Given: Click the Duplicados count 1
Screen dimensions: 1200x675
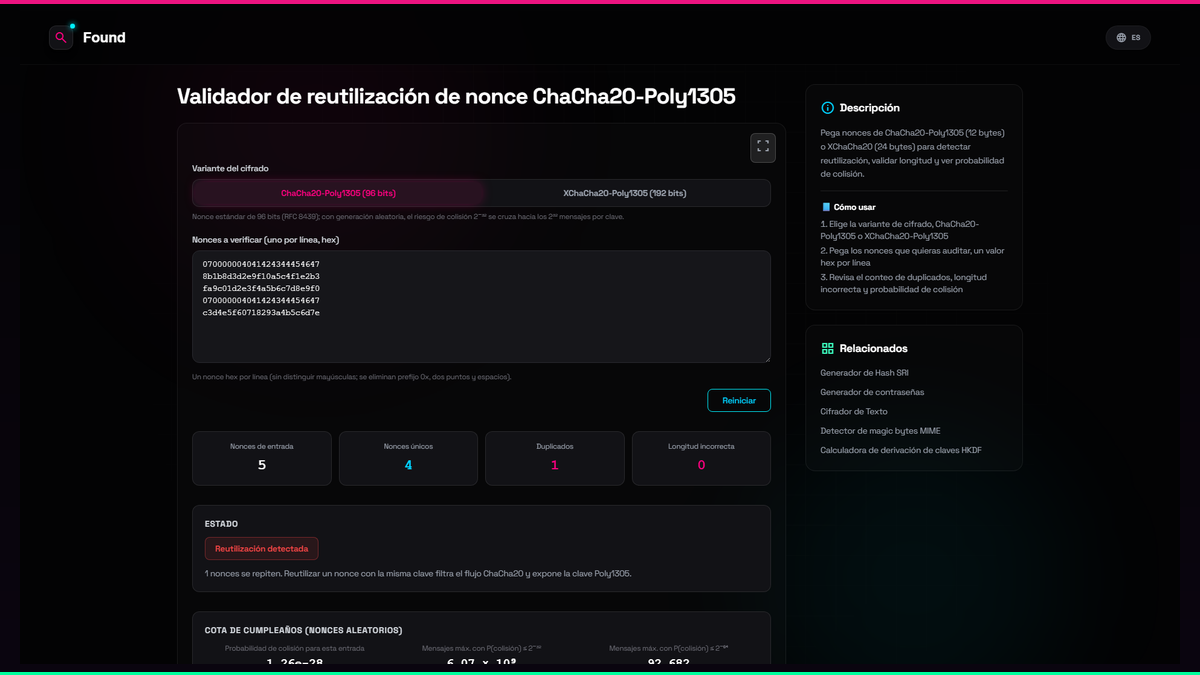Looking at the screenshot, I should pos(555,465).
